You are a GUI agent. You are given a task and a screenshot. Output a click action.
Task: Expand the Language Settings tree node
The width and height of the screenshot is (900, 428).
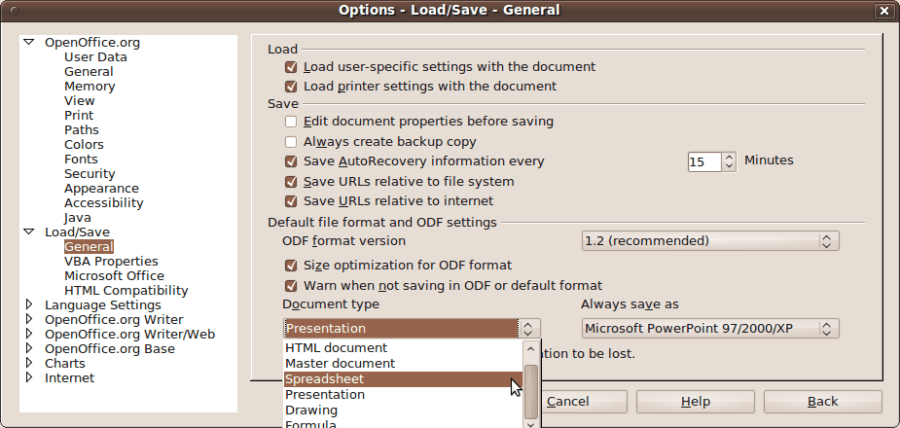[x=28, y=305]
